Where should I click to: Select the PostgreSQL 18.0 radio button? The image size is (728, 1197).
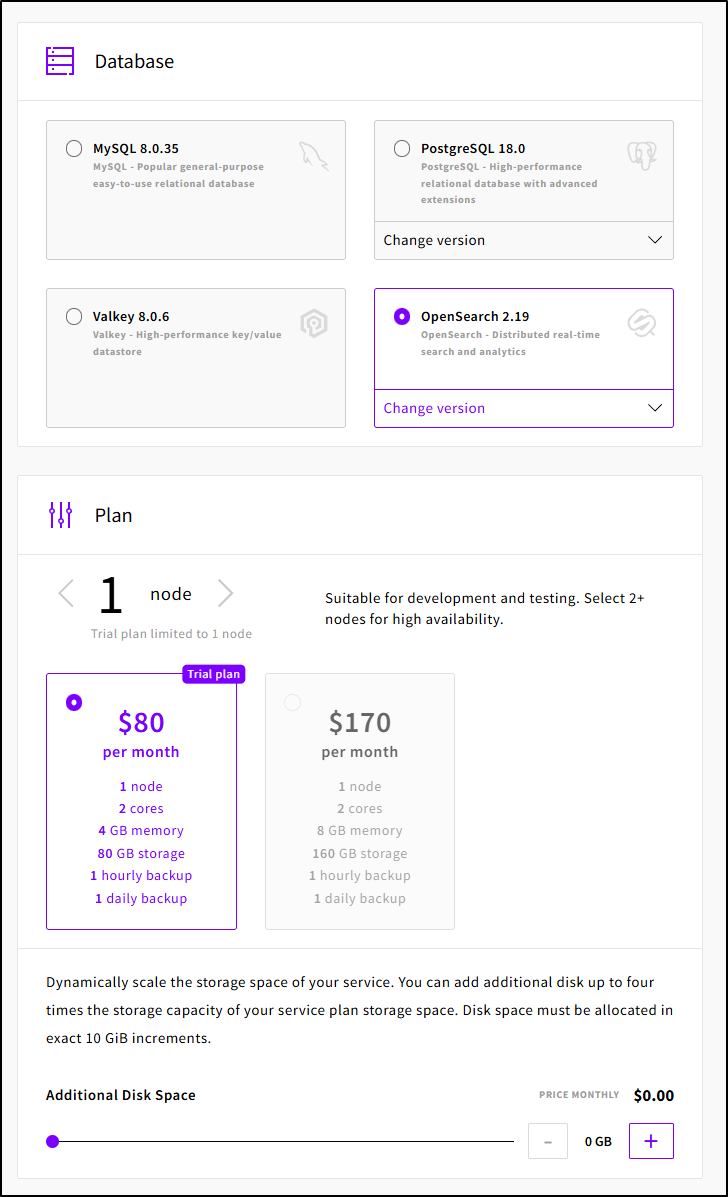pyautogui.click(x=402, y=149)
